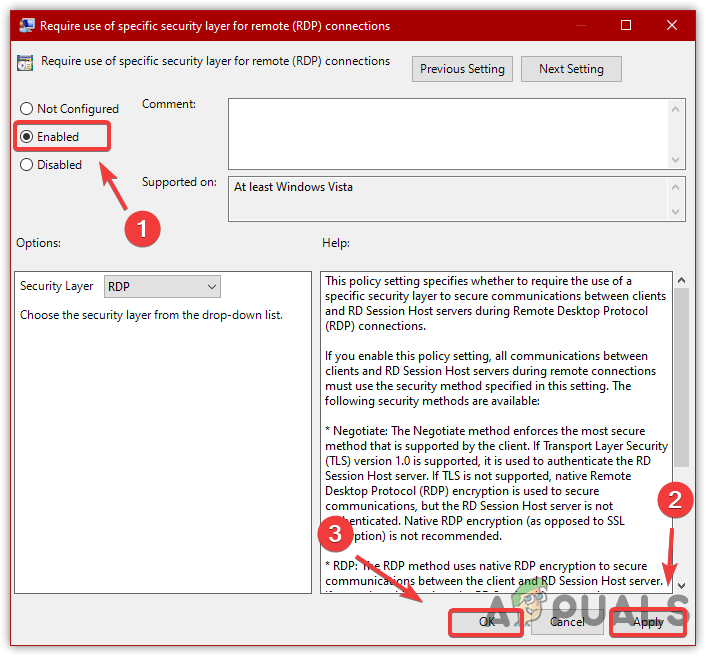Click the 'This policy setting specifies' help paragraph
This screenshot has width=706, height=656.
click(x=495, y=303)
